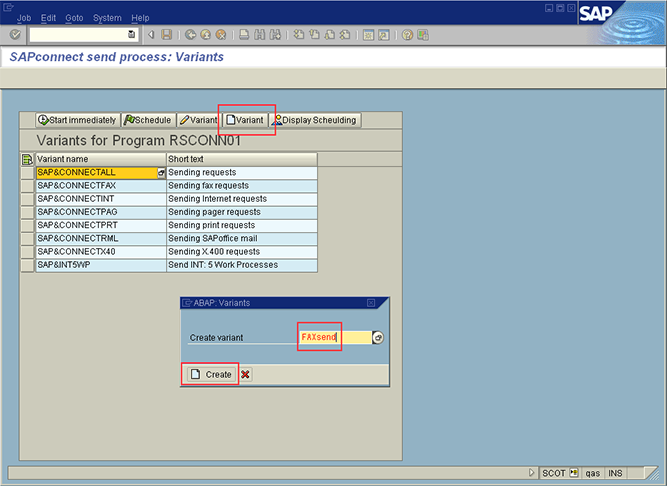This screenshot has height=486, width=667.
Task: Click Create button in ABAP: Variants dialog
Action: (211, 374)
